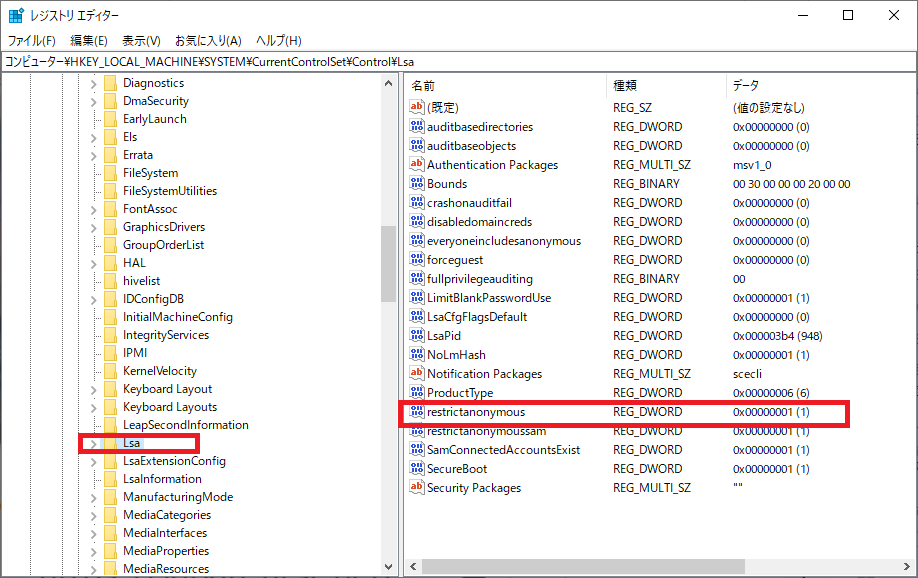918x578 pixels.
Task: Click the tree pane scroll-down arrow
Action: click(388, 566)
